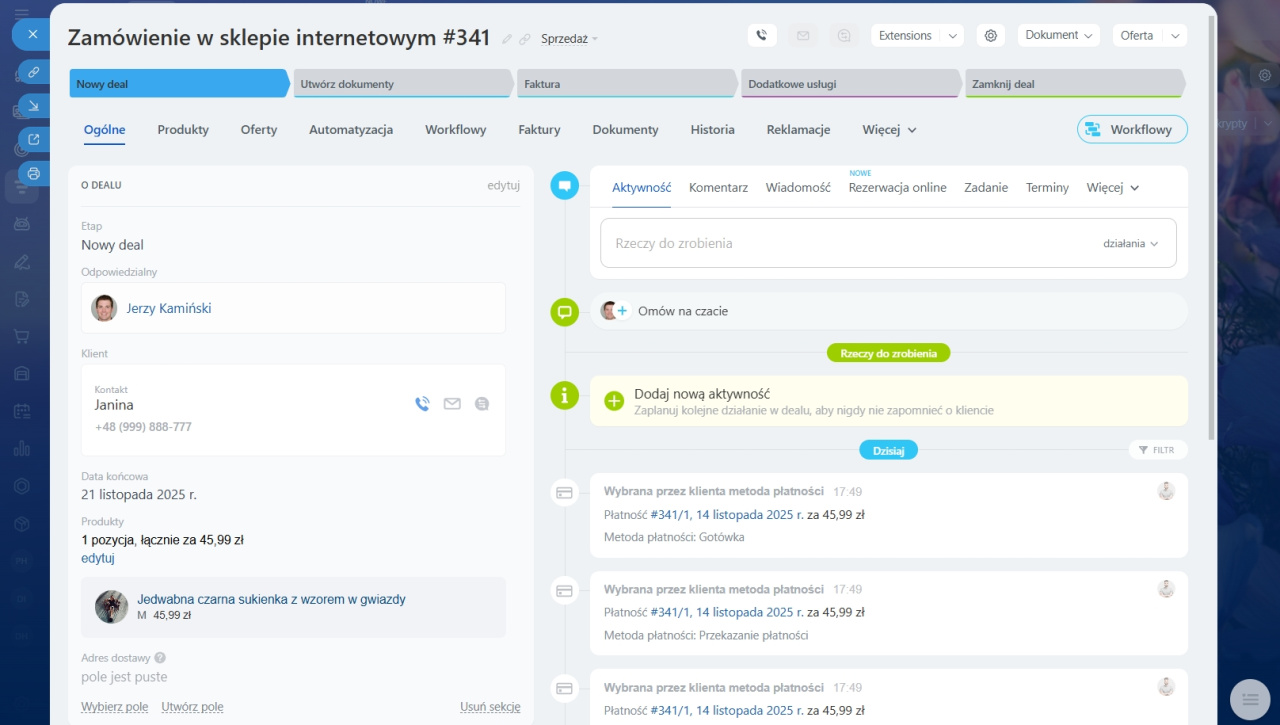Click the print icon on left panel
The image size is (1280, 725).
point(33,174)
